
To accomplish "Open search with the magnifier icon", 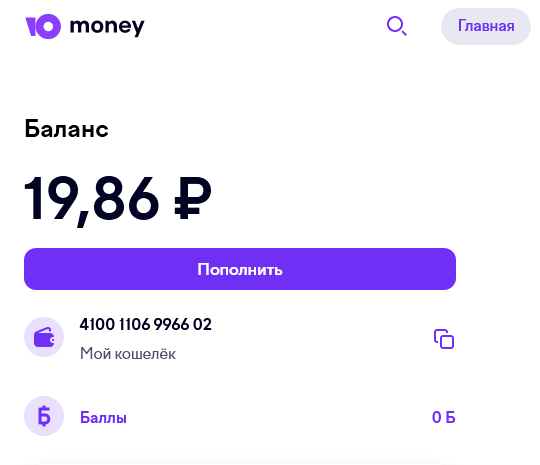I will pyautogui.click(x=397, y=26).
